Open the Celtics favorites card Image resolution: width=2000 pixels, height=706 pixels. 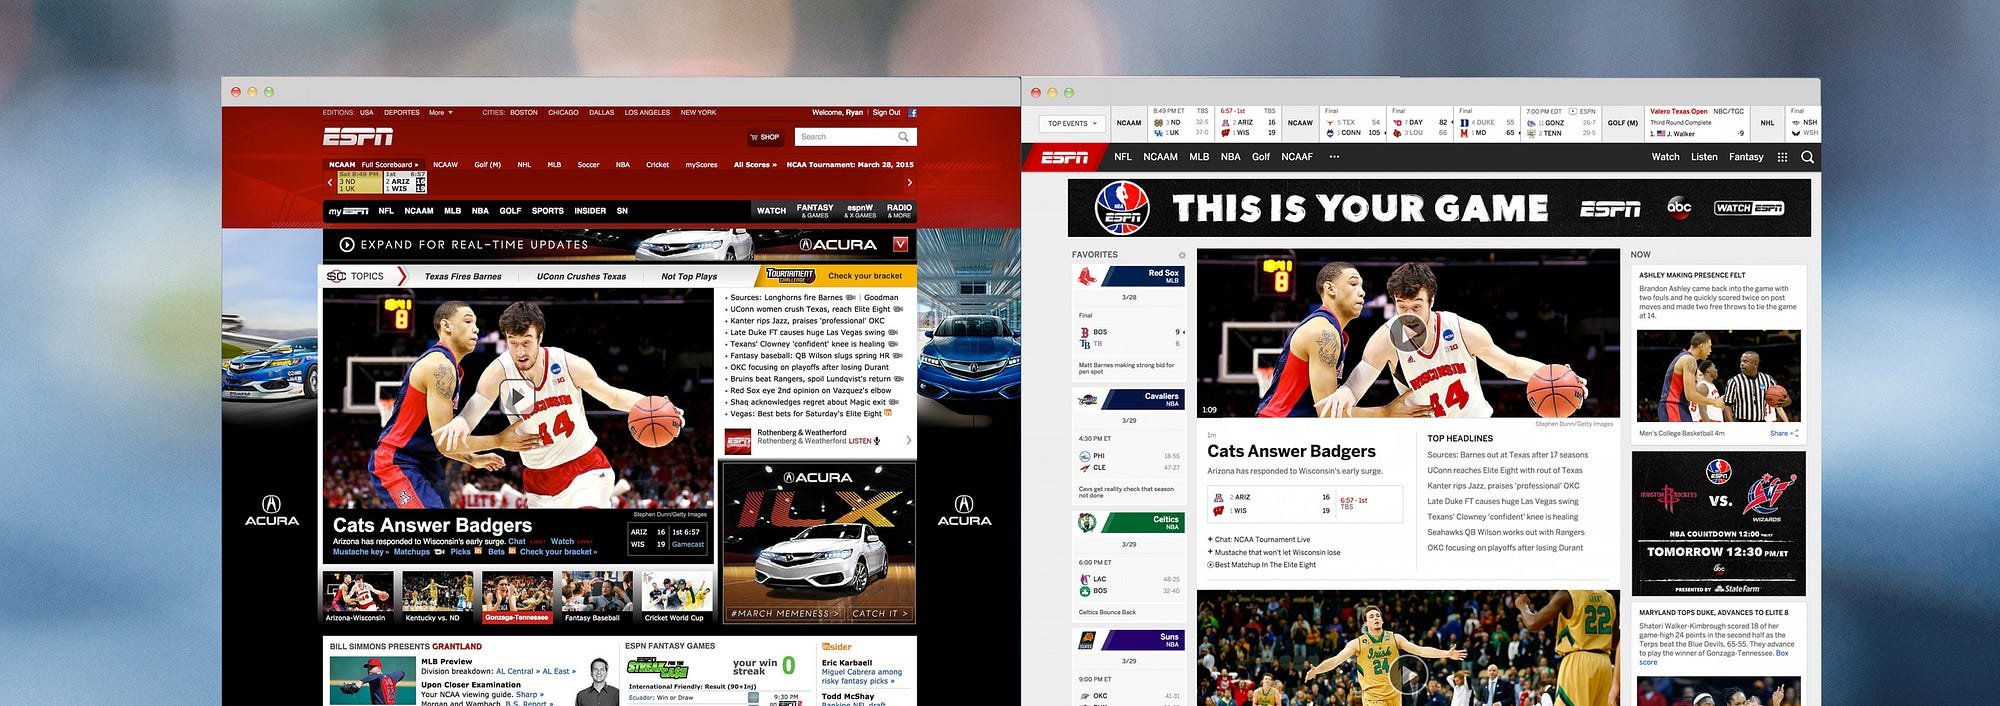click(1129, 566)
